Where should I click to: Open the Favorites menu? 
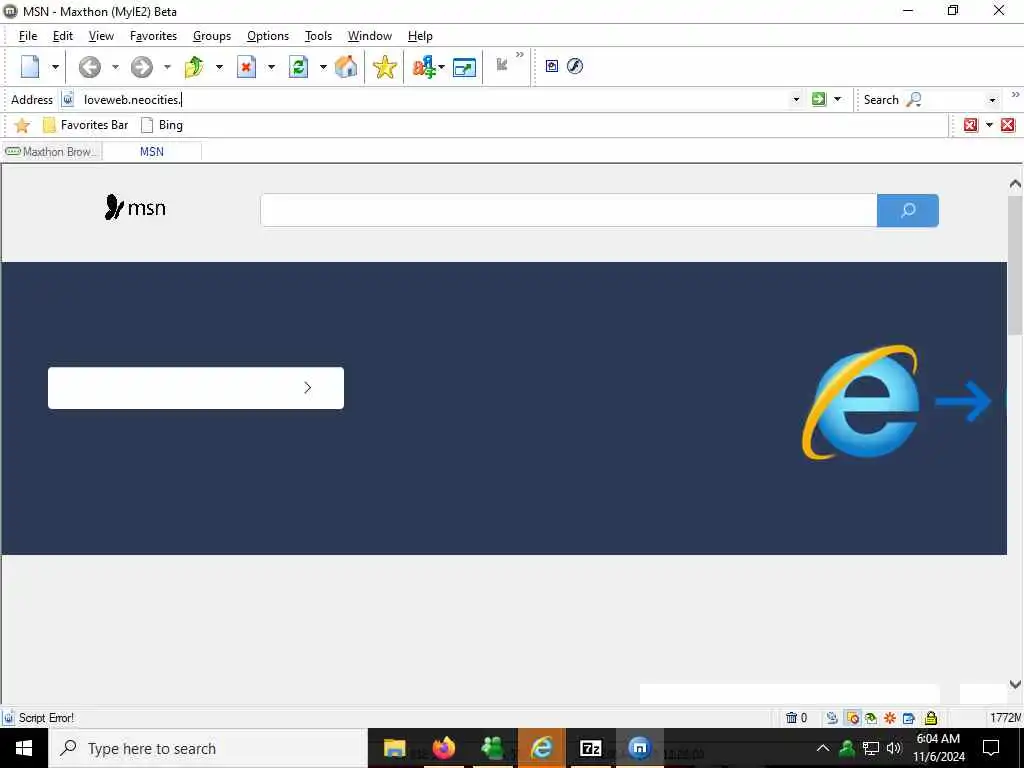pos(153,36)
